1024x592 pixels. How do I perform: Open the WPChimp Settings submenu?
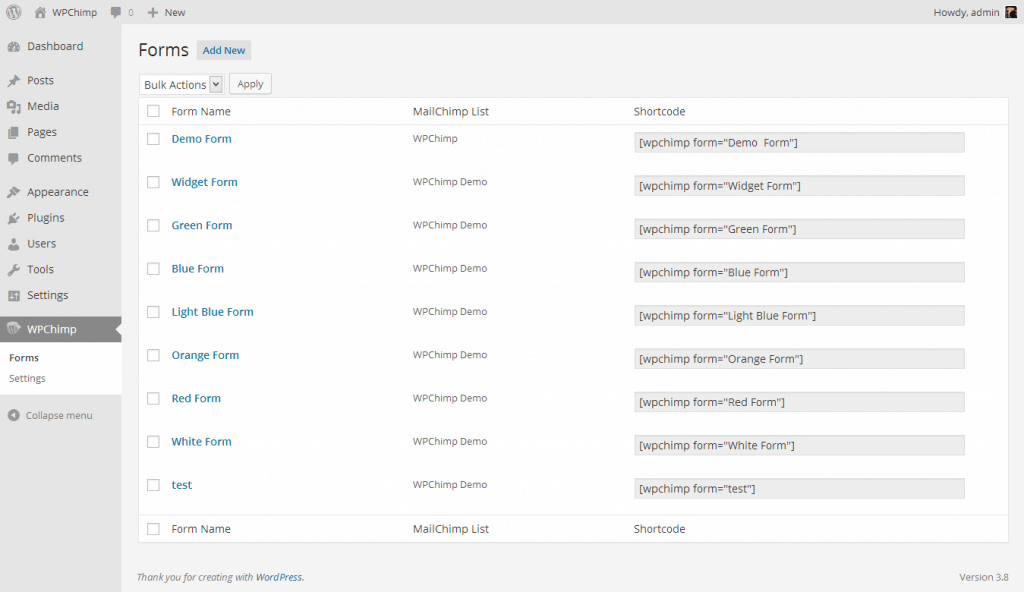(x=27, y=378)
